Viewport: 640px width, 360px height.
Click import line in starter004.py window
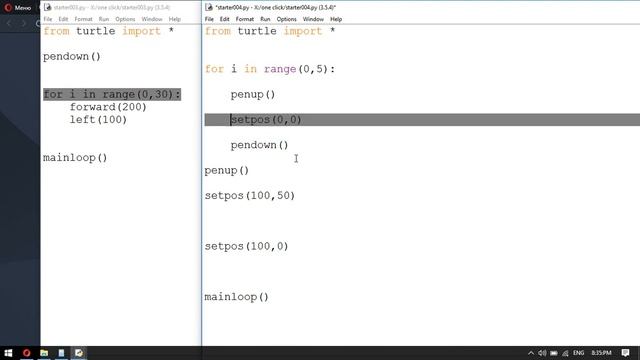tap(270, 31)
